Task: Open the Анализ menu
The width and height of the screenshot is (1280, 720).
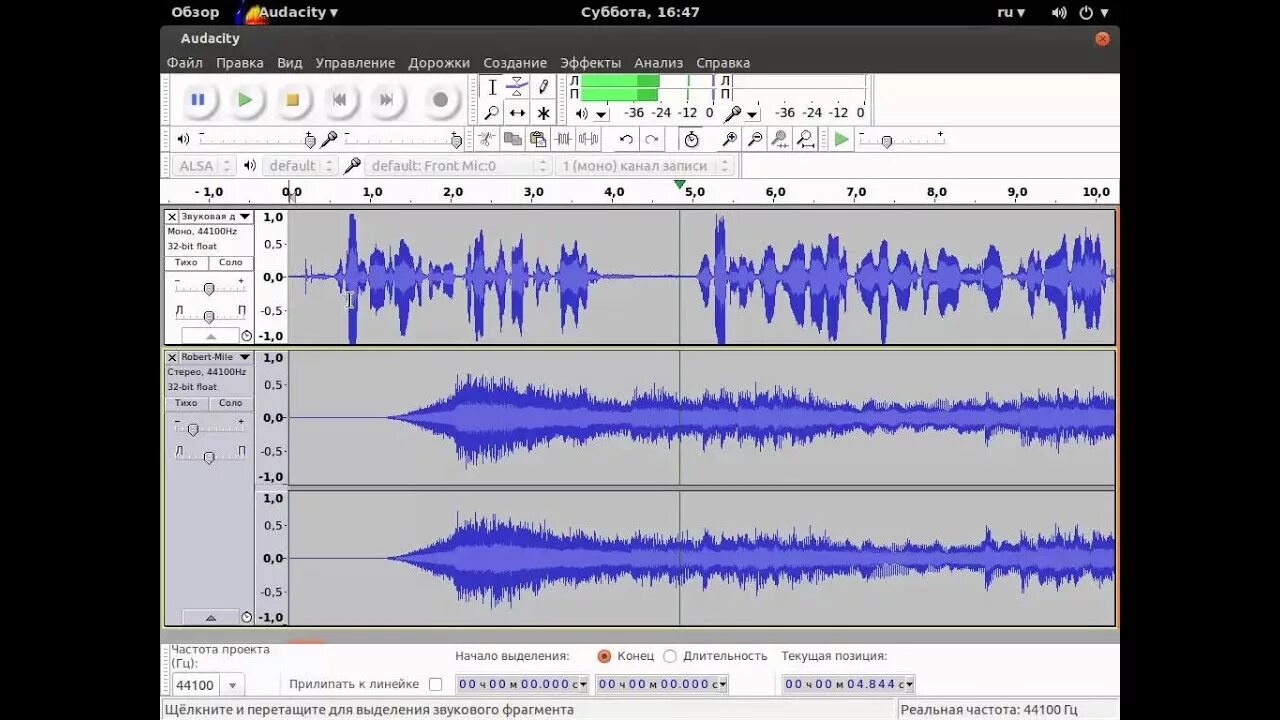Action: point(659,62)
